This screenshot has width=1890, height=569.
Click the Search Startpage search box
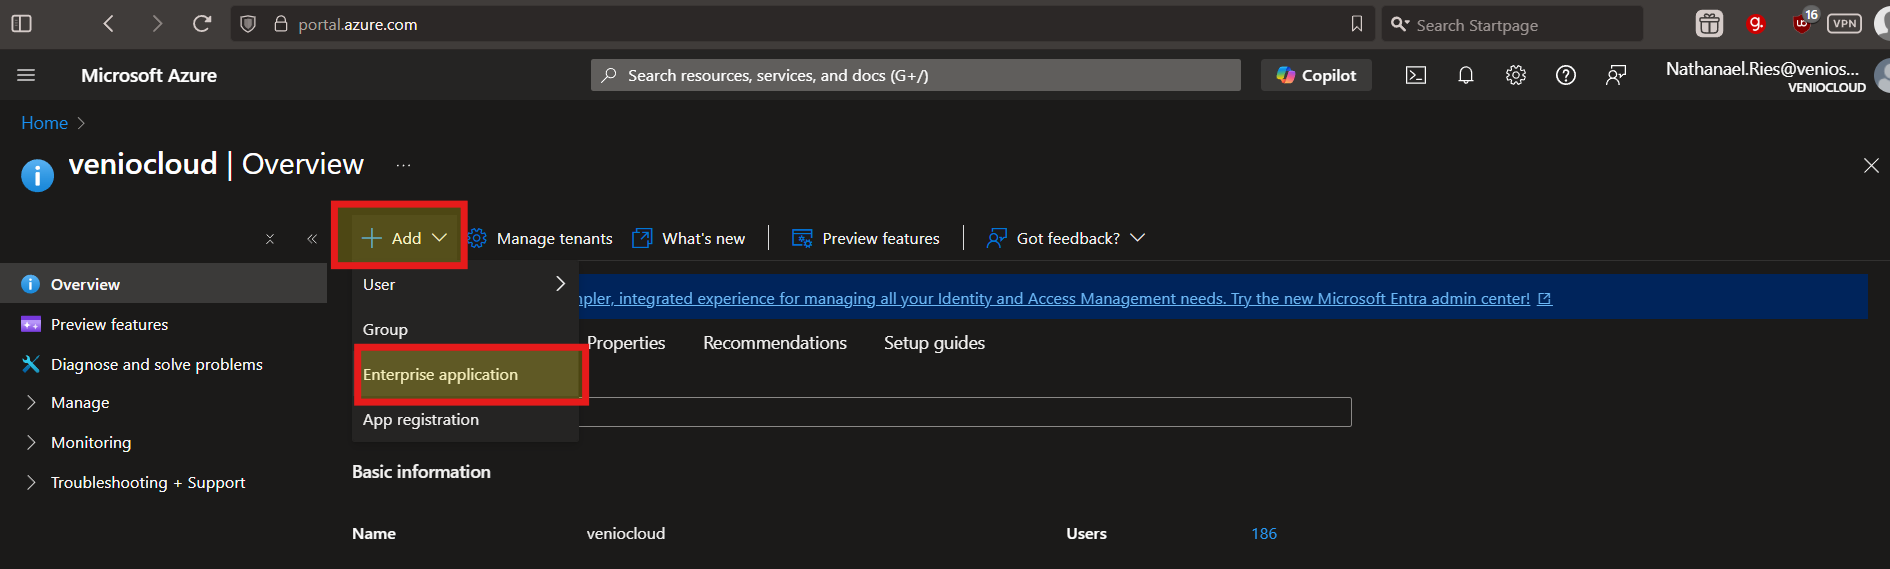[x=1512, y=24]
